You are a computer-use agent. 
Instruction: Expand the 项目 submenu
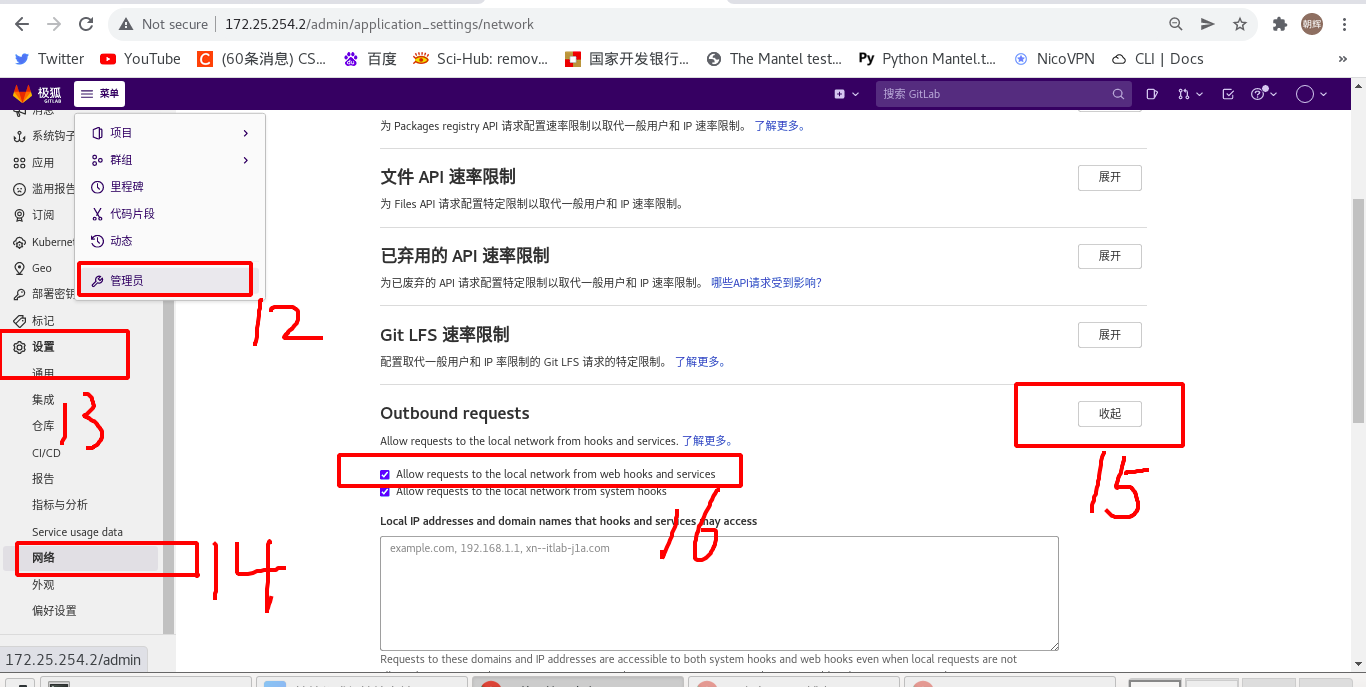click(170, 133)
